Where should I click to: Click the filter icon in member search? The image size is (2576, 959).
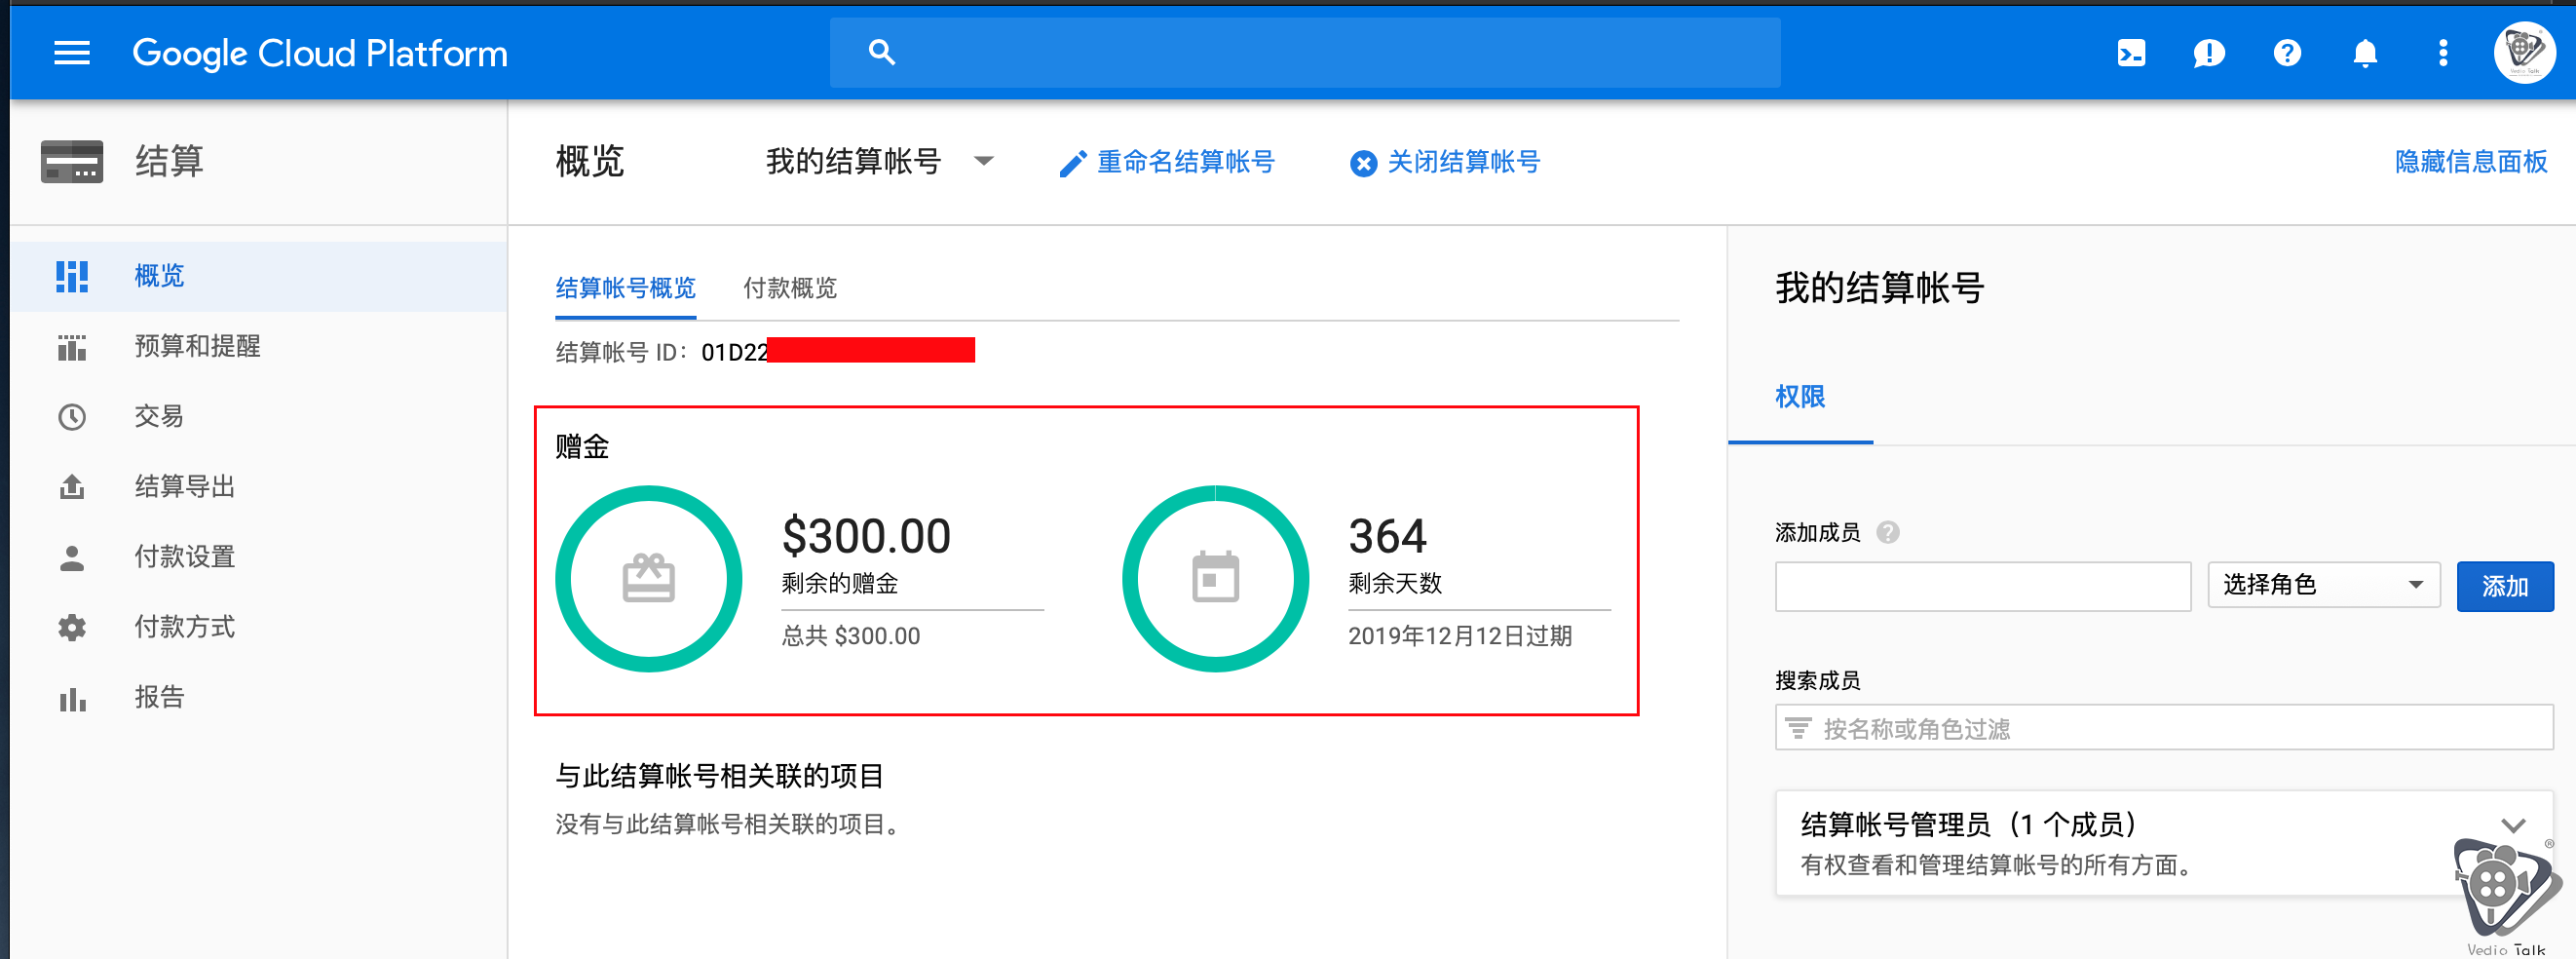(x=1798, y=729)
